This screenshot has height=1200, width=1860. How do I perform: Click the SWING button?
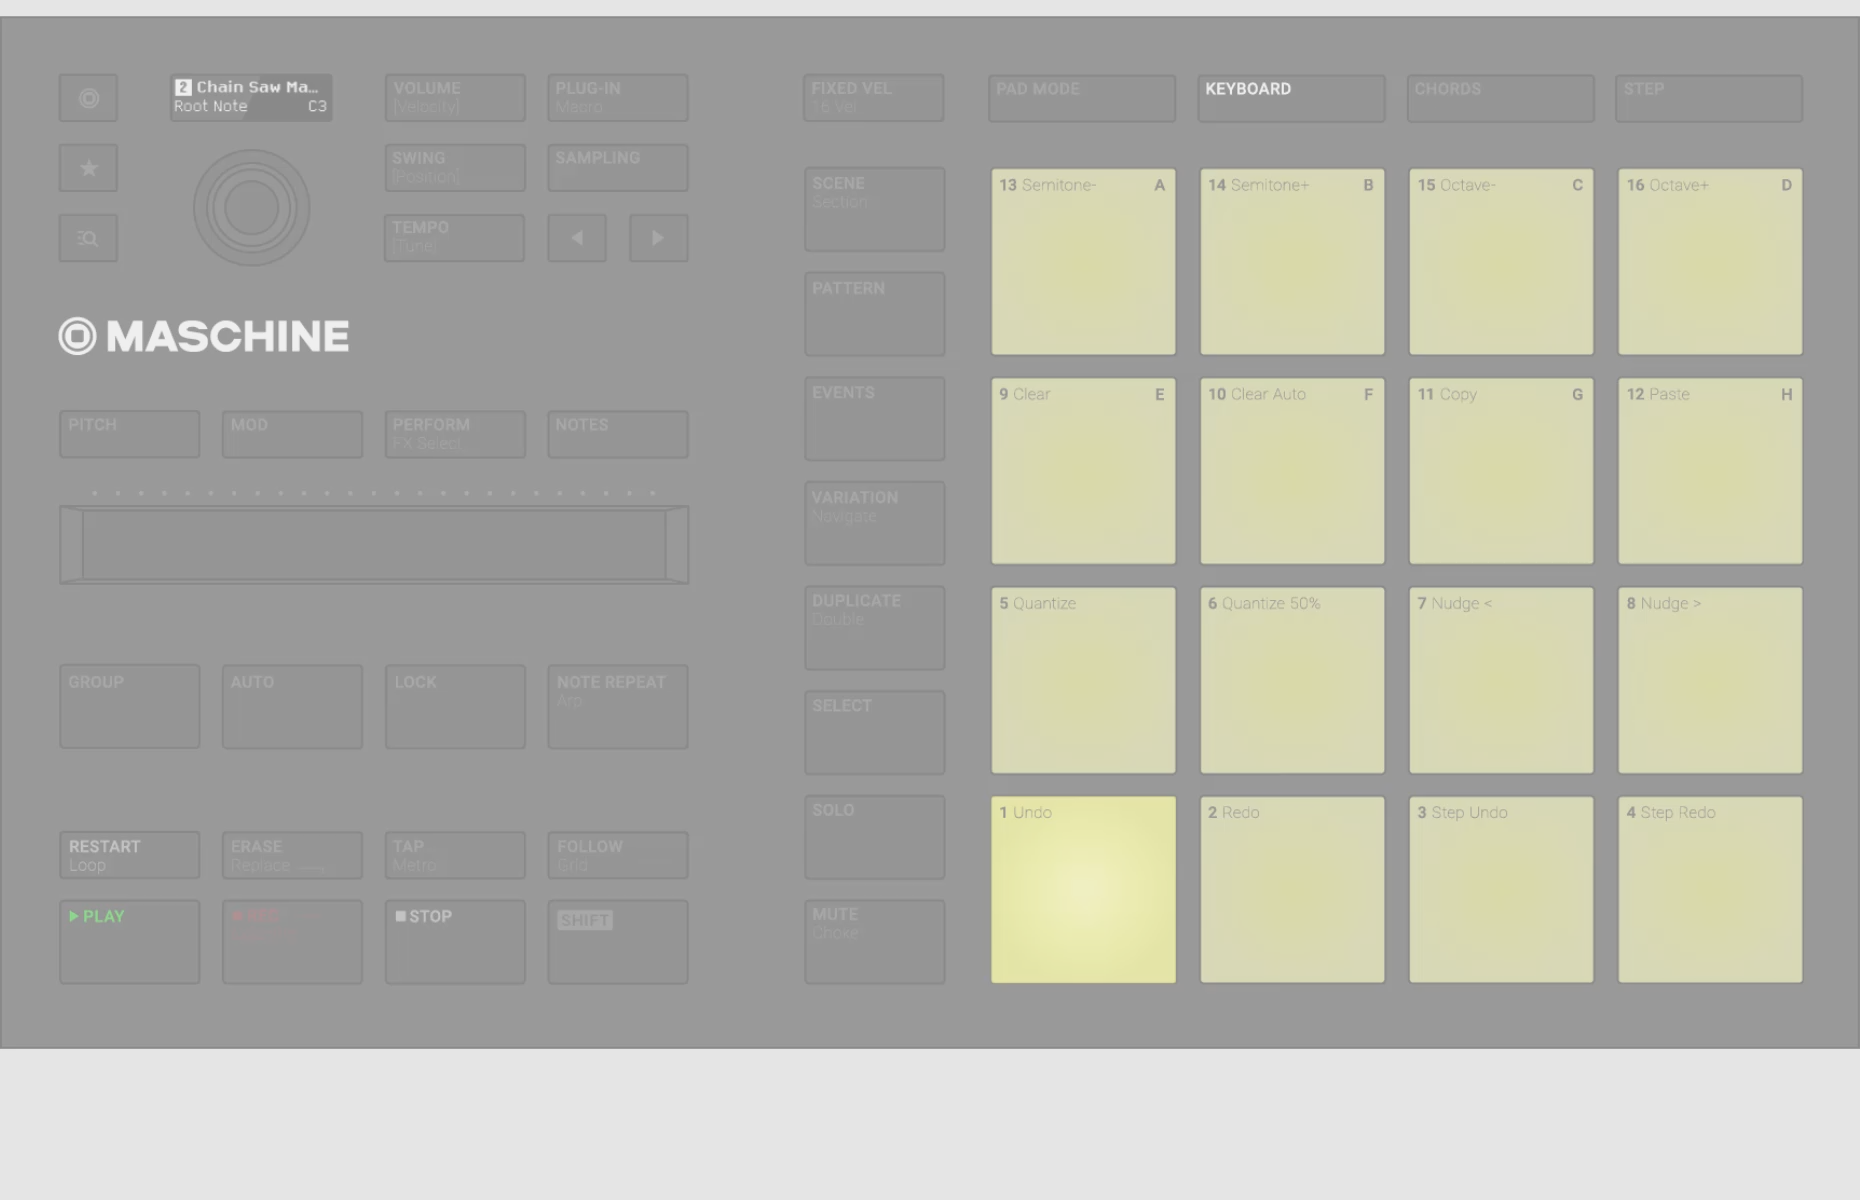[x=455, y=168]
